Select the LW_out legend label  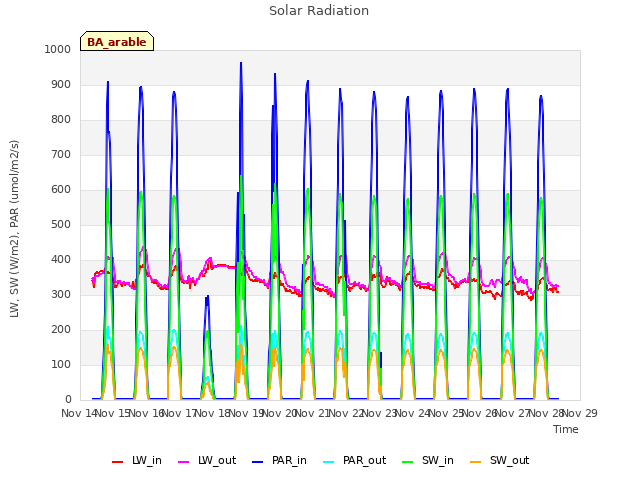click(x=217, y=460)
